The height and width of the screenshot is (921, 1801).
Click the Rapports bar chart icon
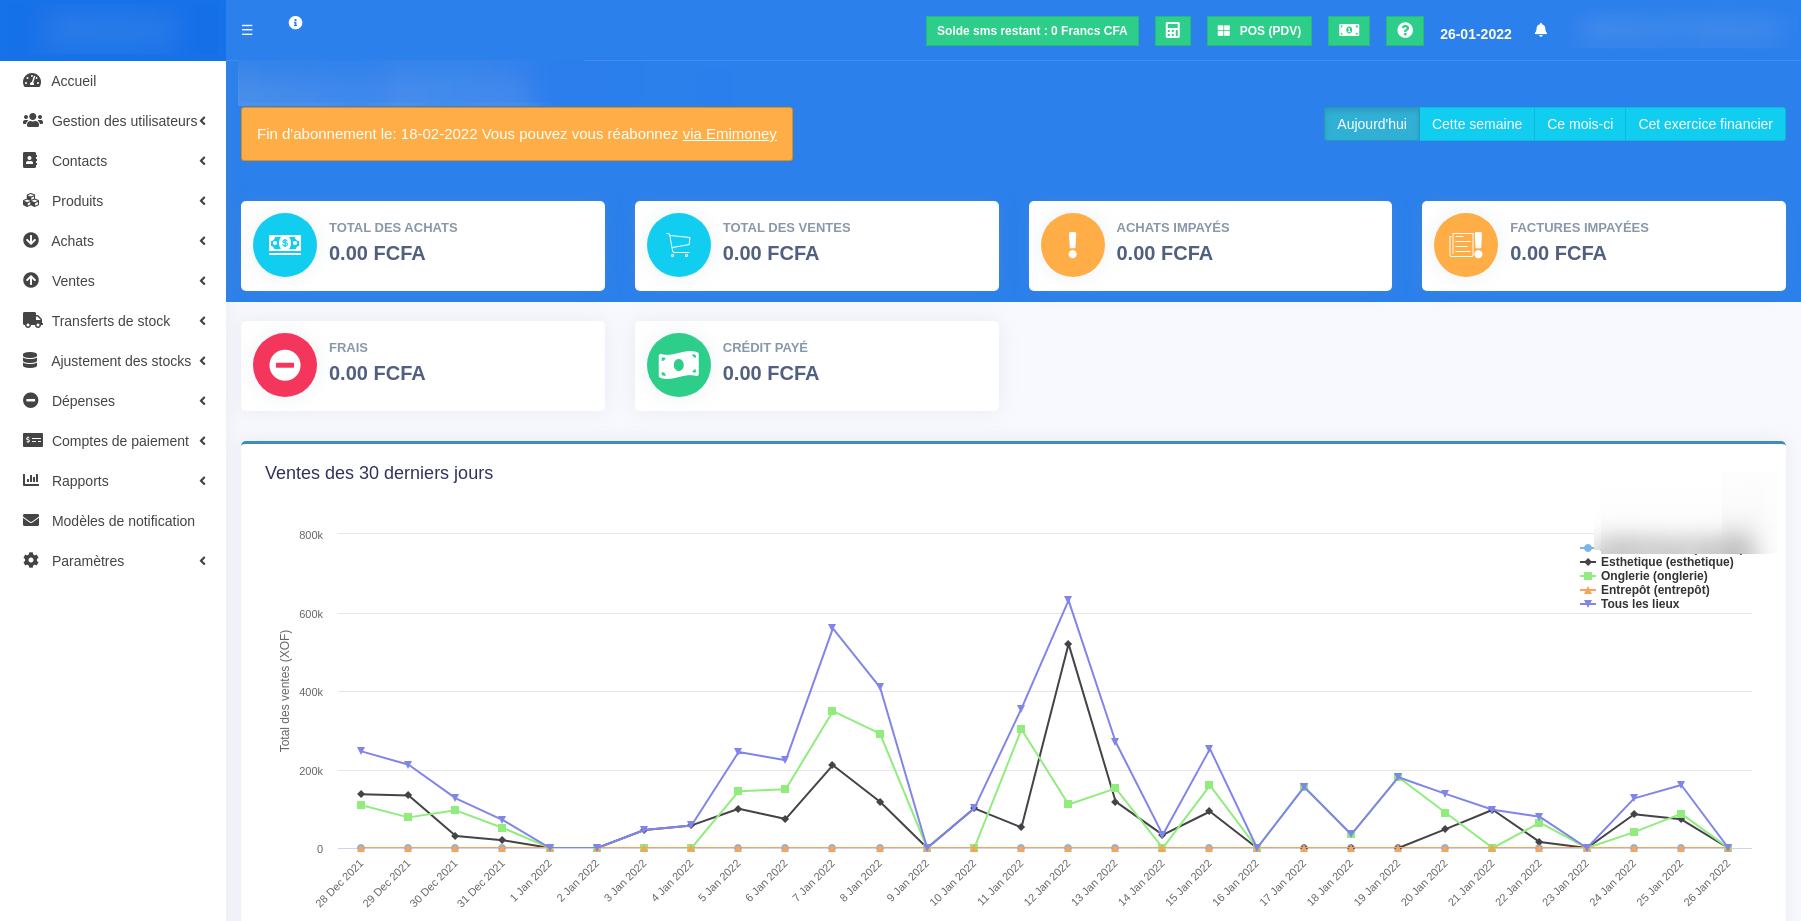point(31,480)
